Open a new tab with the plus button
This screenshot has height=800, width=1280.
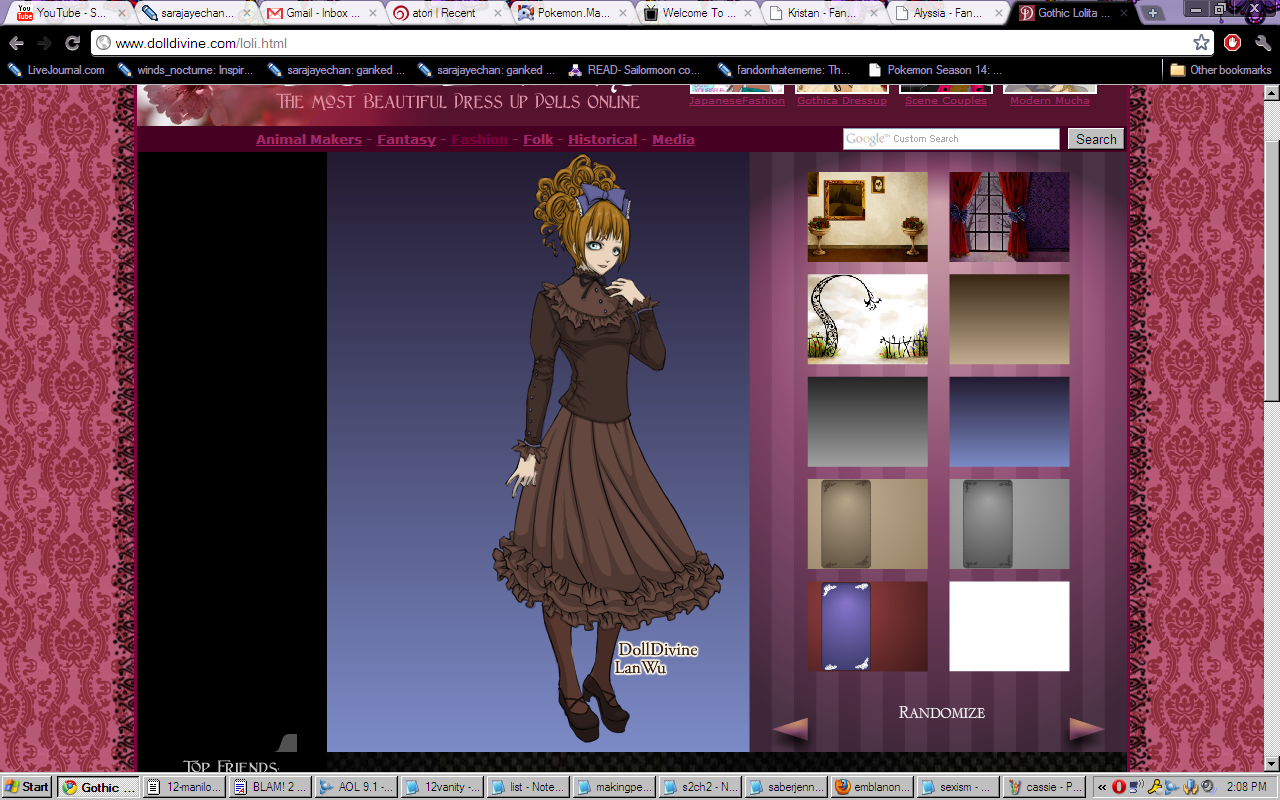pyautogui.click(x=1153, y=13)
